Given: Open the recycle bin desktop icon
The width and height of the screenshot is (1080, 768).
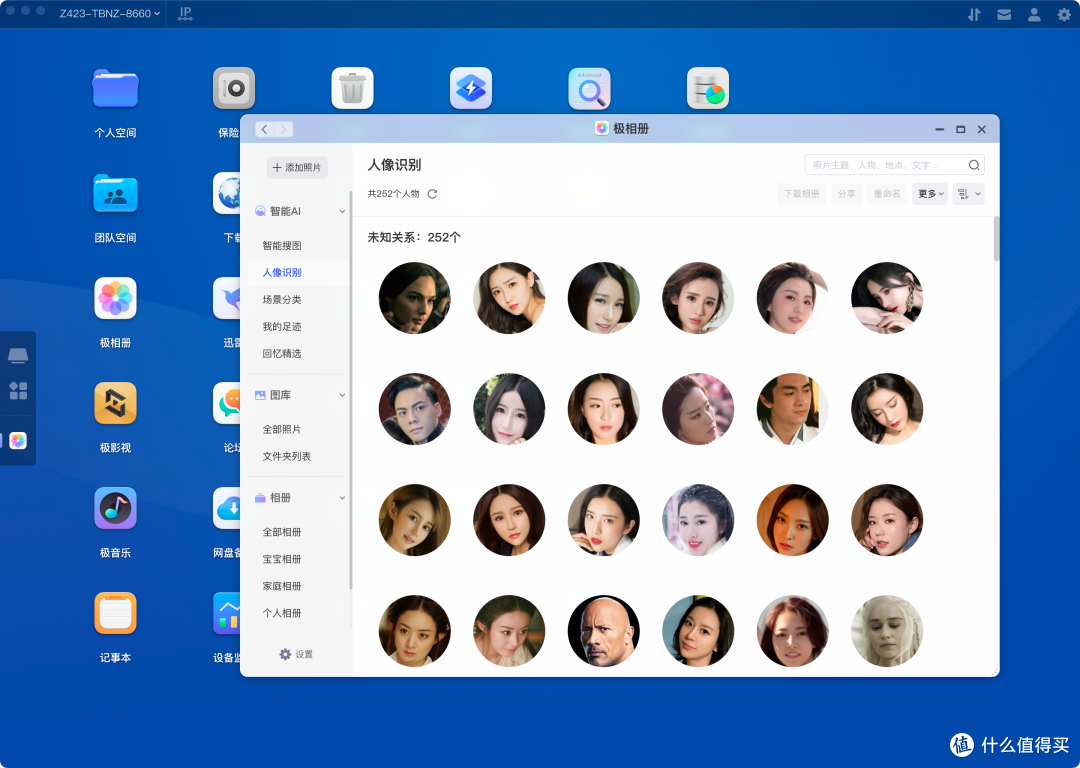Looking at the screenshot, I should click(352, 88).
